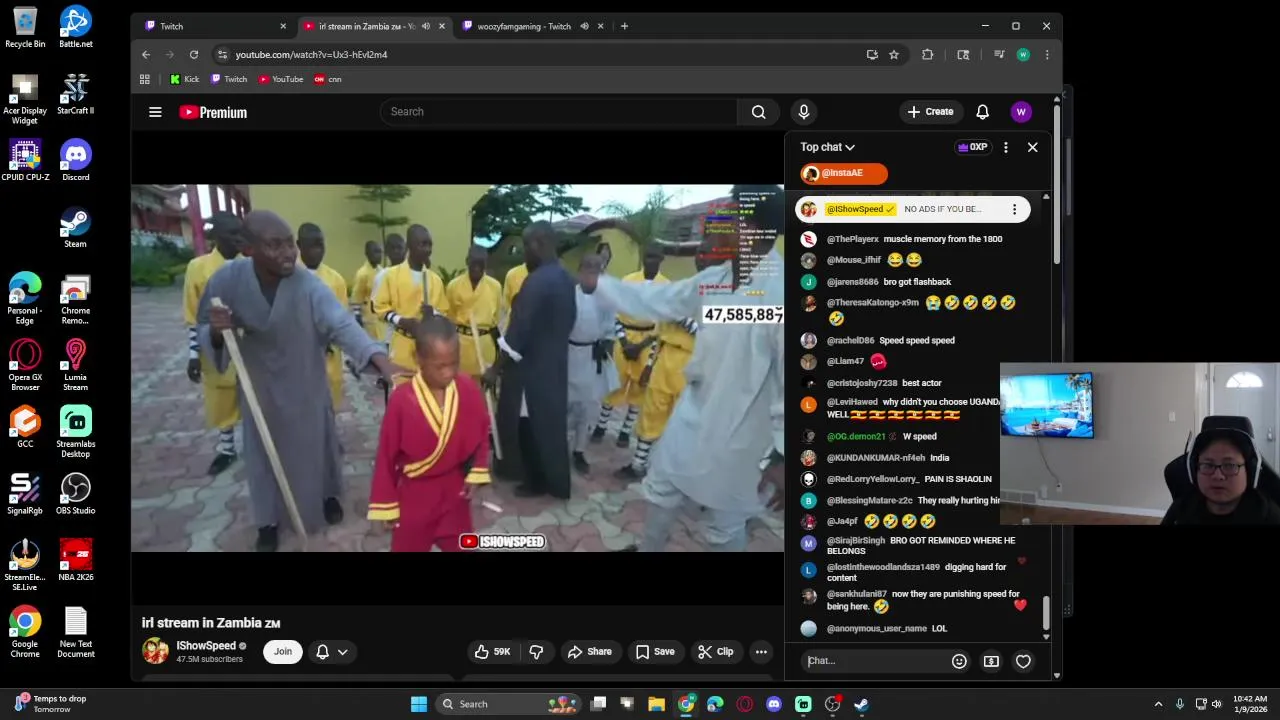Open the Kick bookmark
This screenshot has width=1280, height=720.
(184, 79)
